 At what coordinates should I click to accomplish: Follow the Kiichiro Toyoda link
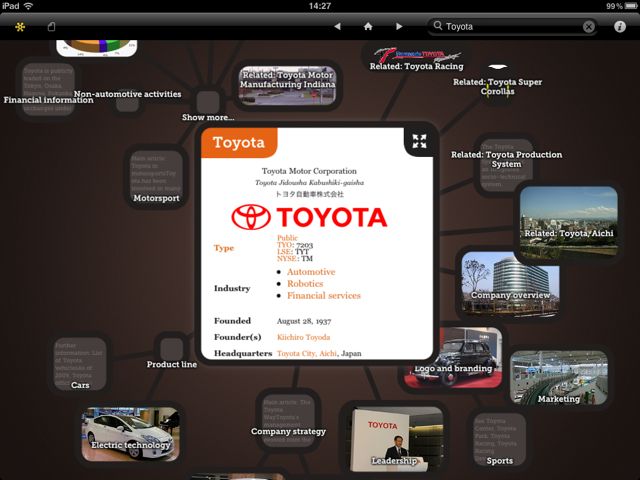coord(303,337)
